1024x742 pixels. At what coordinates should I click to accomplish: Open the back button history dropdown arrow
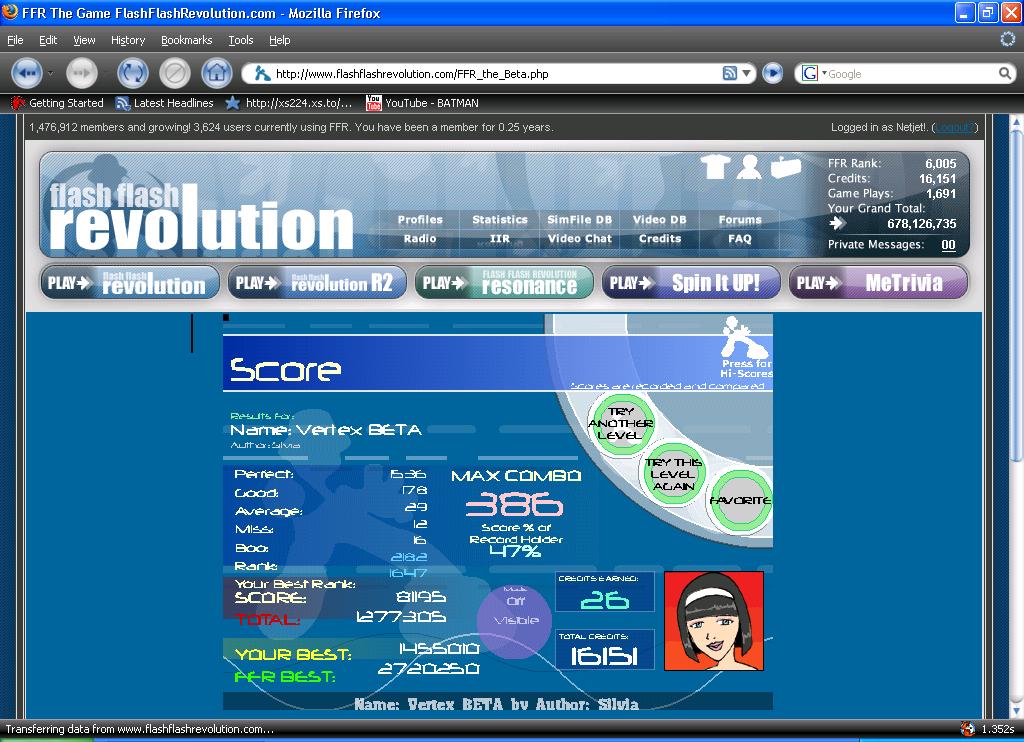50,73
